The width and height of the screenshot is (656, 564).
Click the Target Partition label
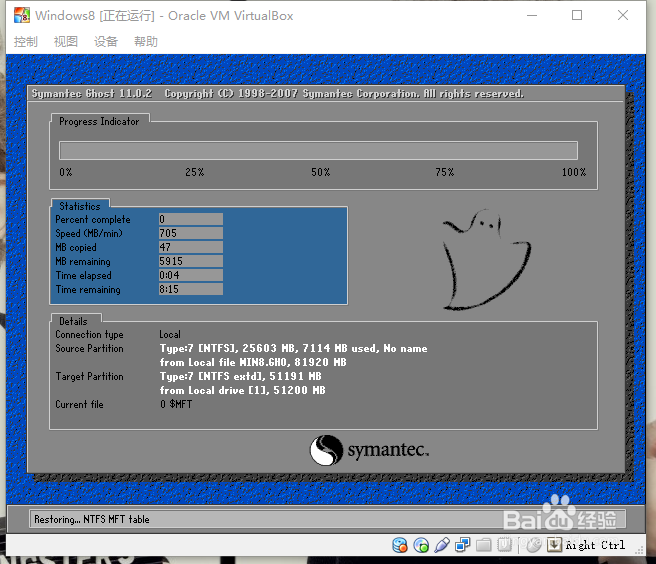(90, 377)
